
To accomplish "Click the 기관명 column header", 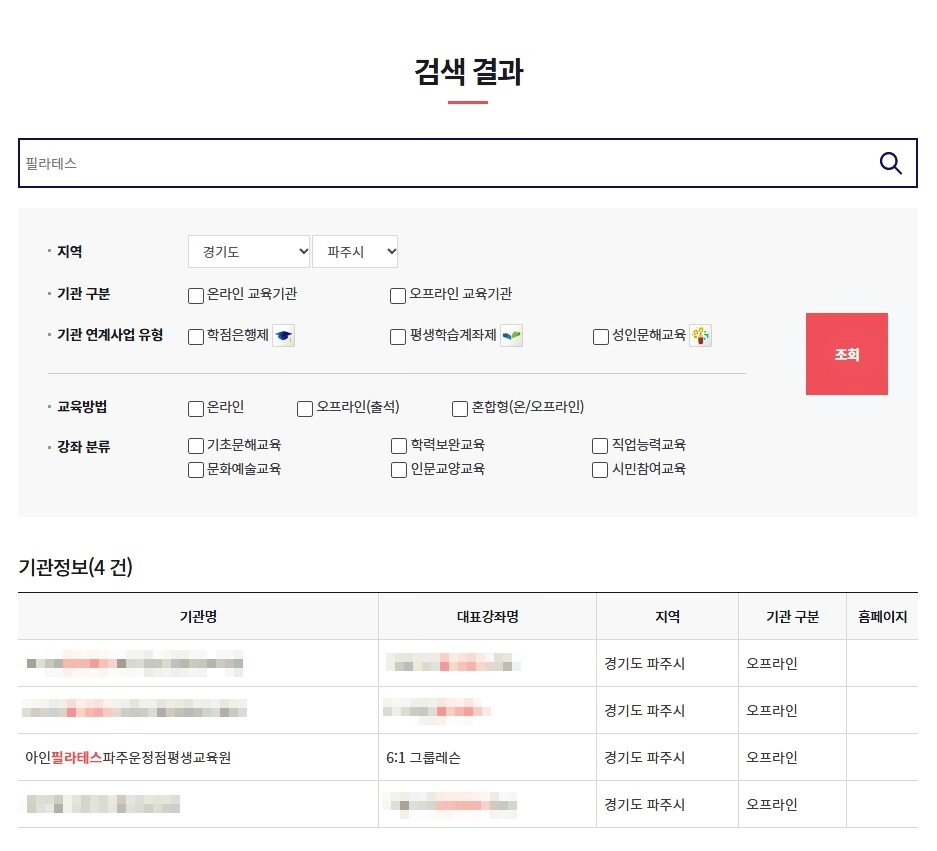I will pos(198,617).
